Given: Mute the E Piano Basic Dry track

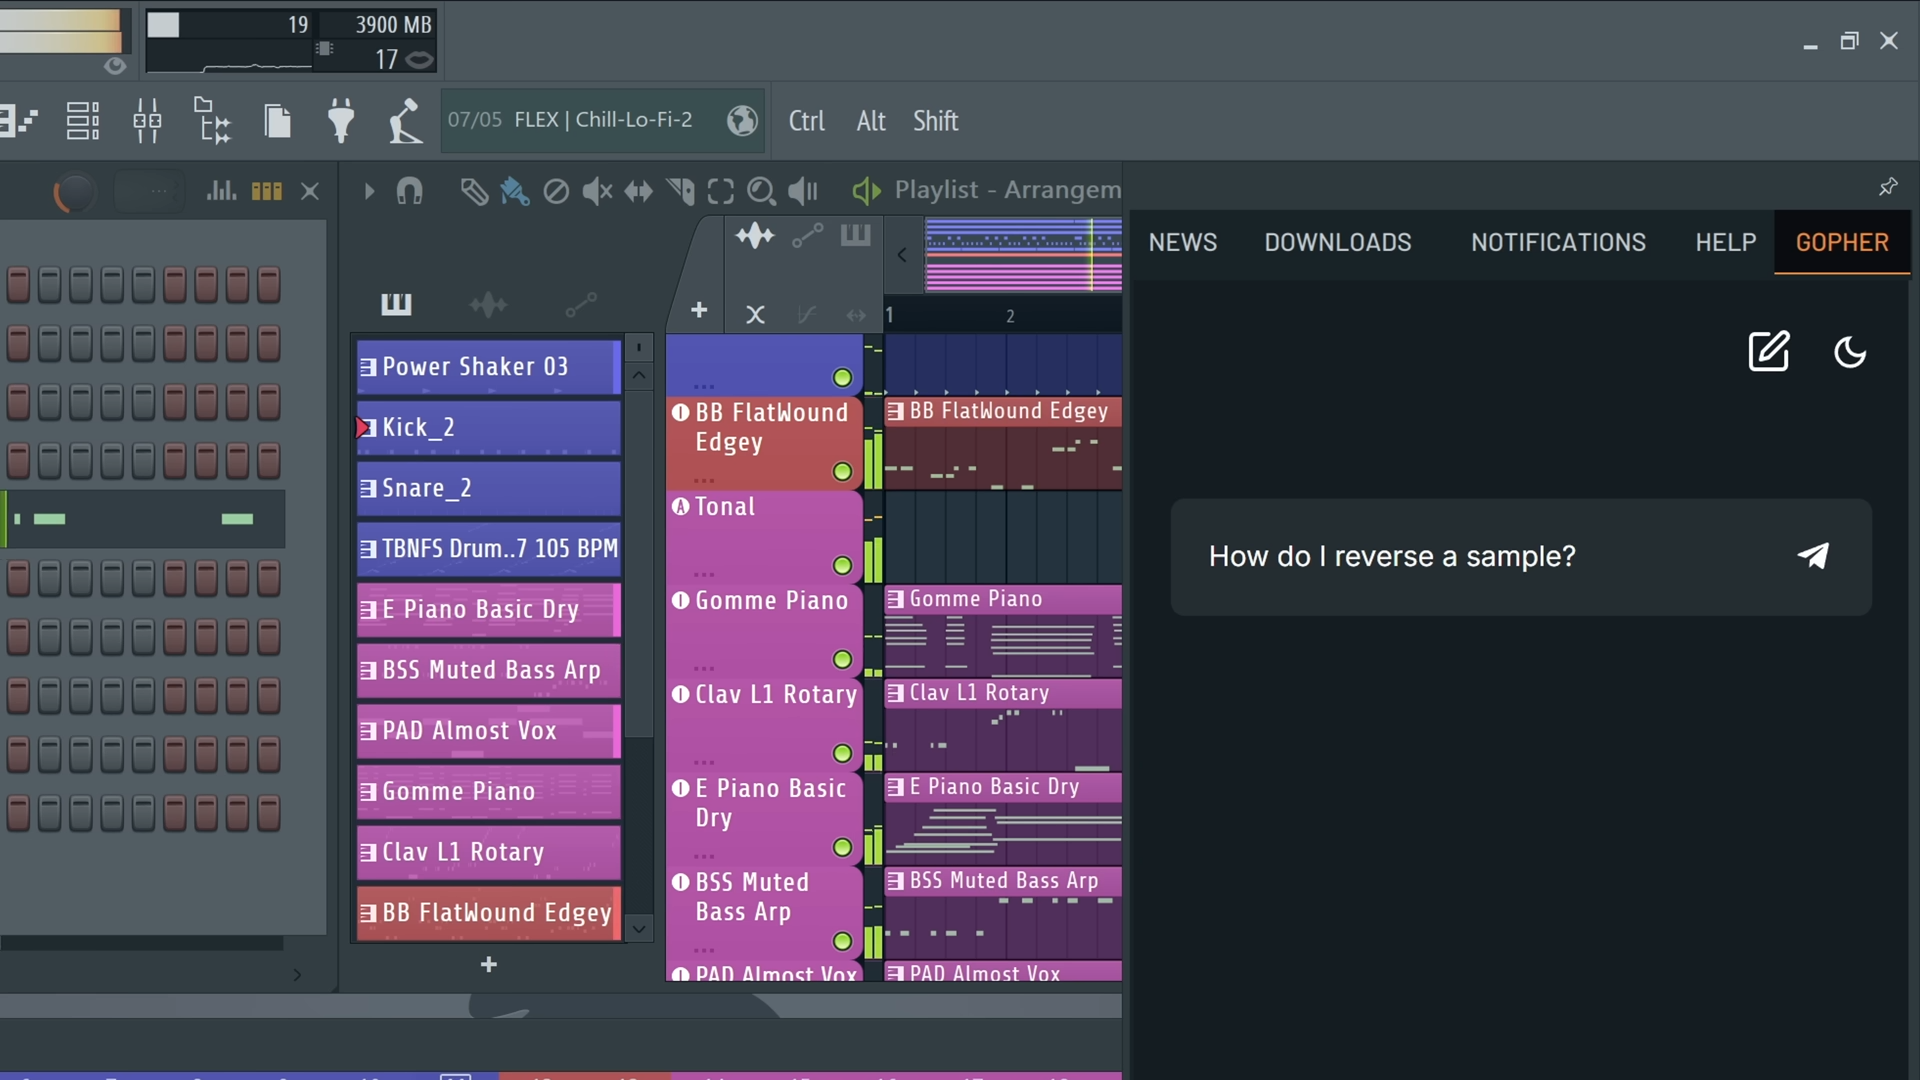Looking at the screenshot, I should coord(842,848).
